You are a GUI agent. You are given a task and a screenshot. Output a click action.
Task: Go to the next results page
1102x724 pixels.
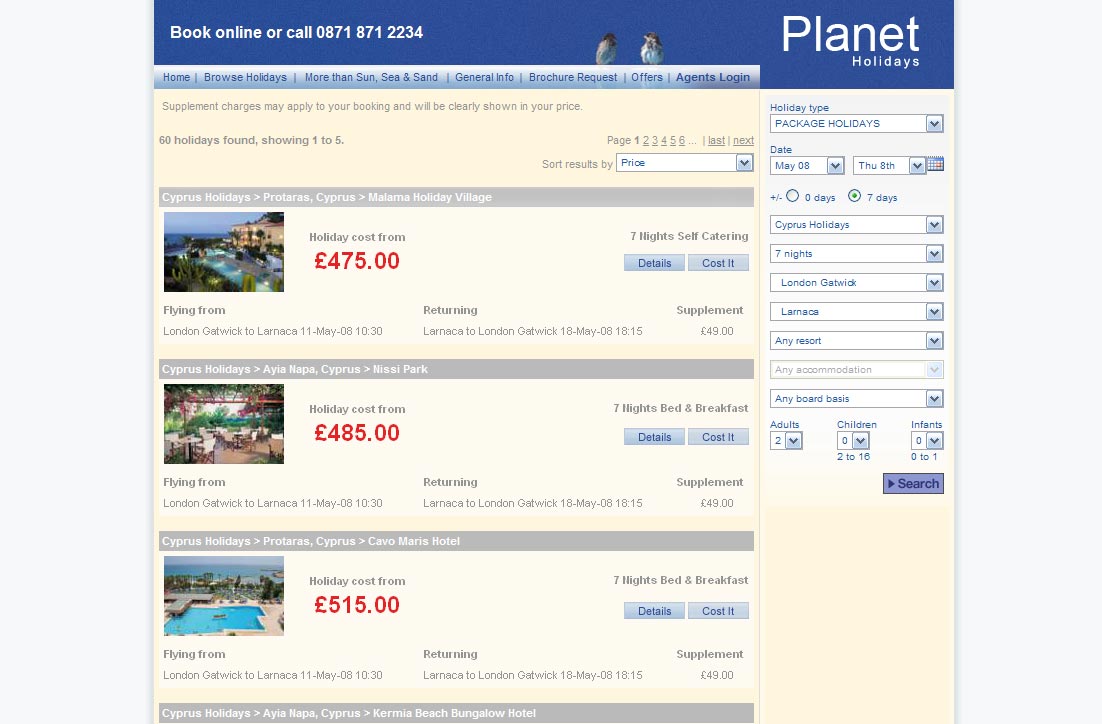(x=743, y=141)
